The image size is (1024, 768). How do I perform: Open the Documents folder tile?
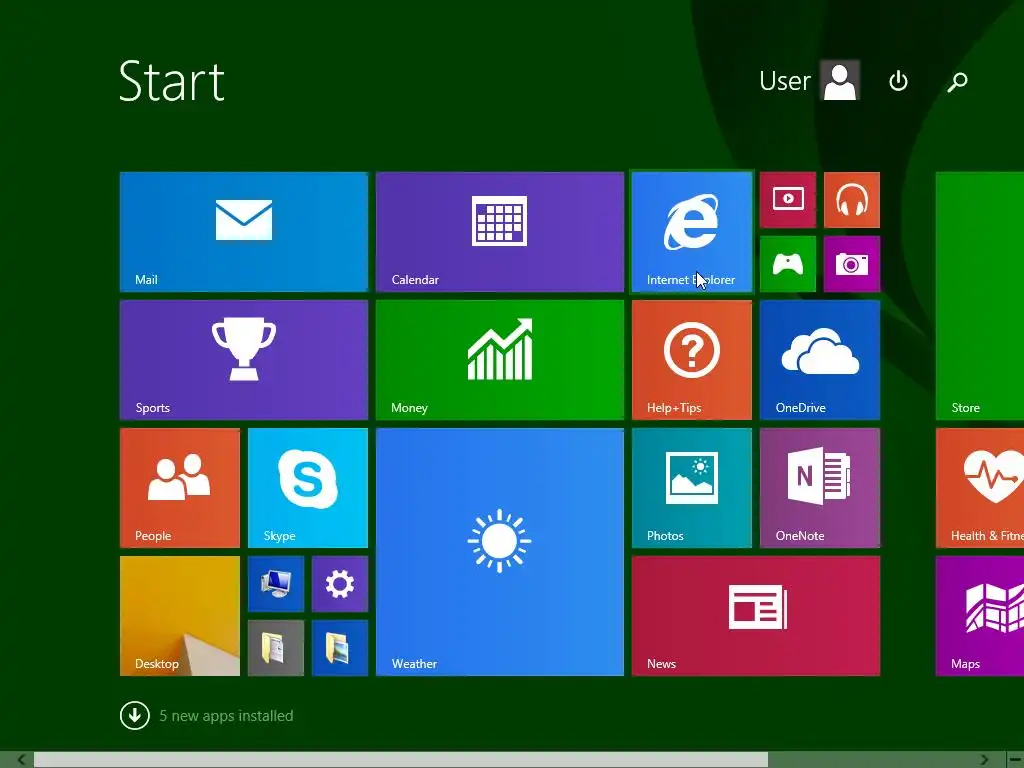point(276,648)
